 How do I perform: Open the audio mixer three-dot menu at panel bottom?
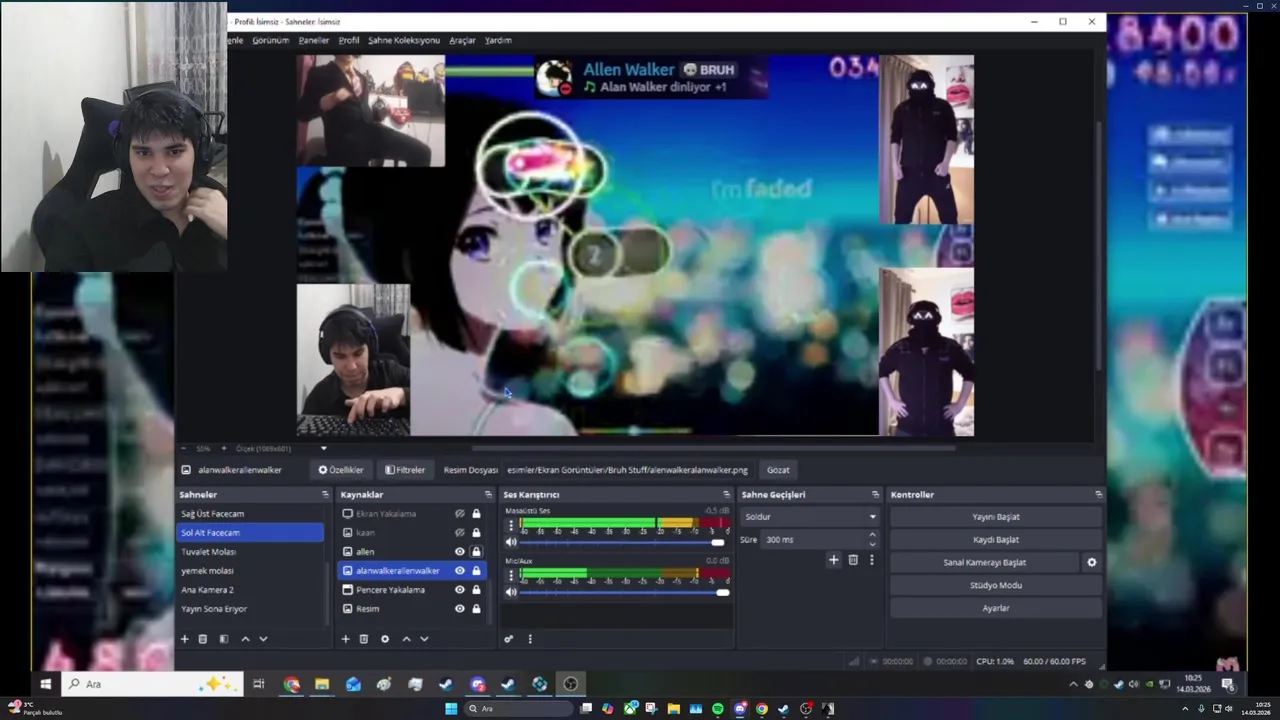[x=530, y=639]
